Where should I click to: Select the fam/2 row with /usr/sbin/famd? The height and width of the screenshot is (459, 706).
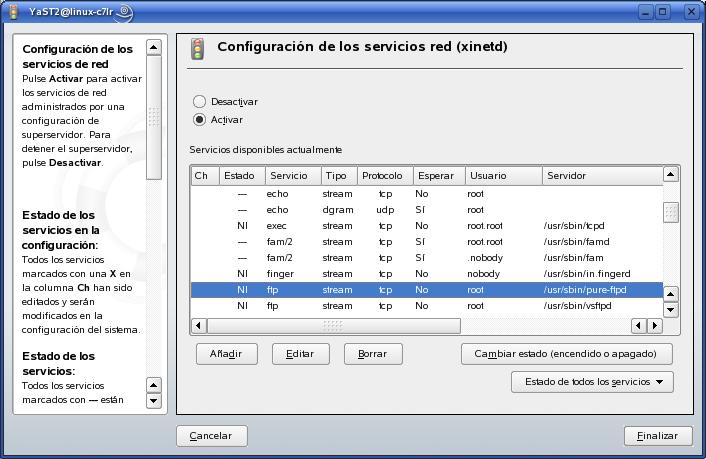[x=427, y=242]
